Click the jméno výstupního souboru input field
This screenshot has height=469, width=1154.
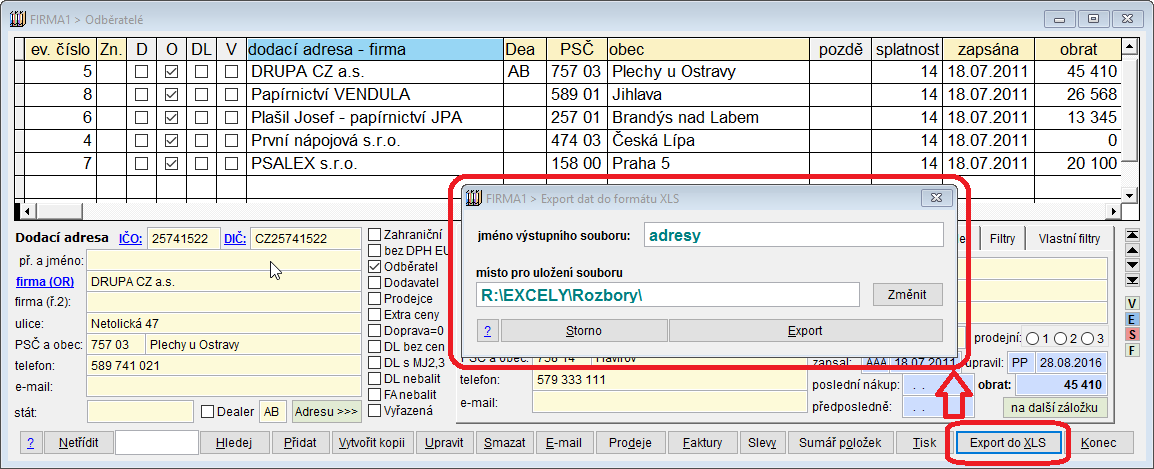click(793, 236)
